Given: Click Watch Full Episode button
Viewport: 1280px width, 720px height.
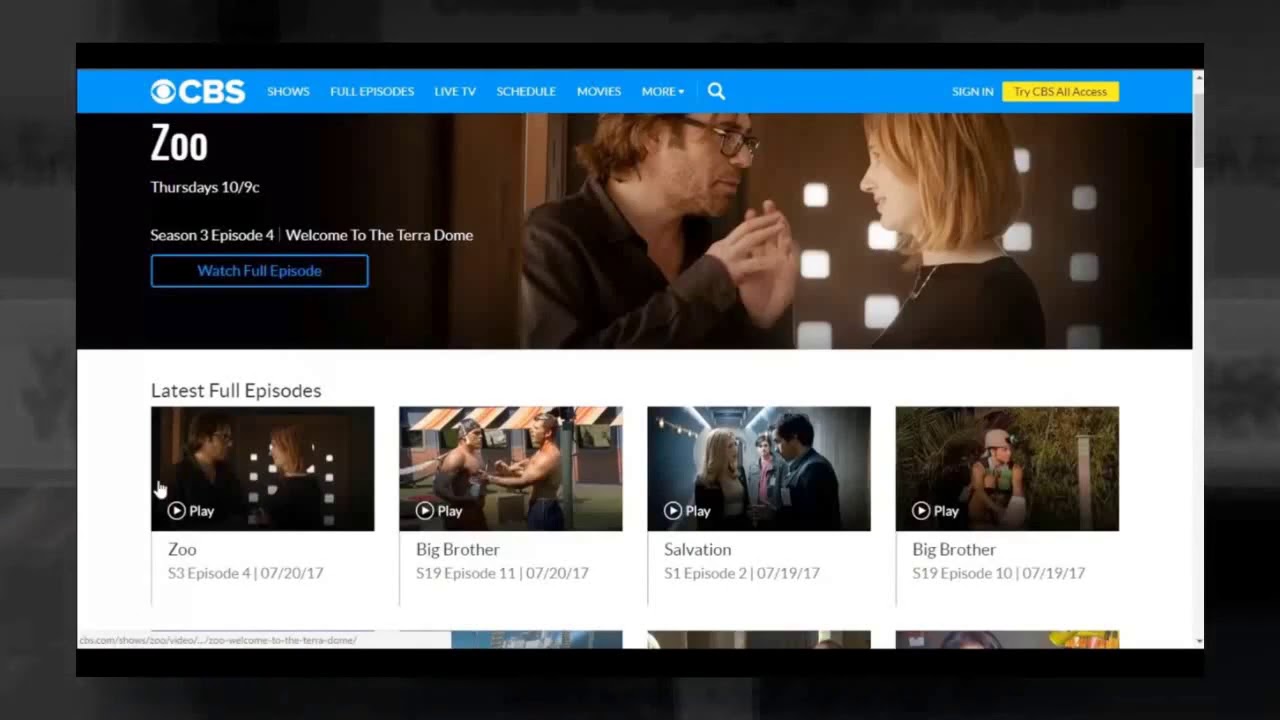Looking at the screenshot, I should tap(259, 271).
